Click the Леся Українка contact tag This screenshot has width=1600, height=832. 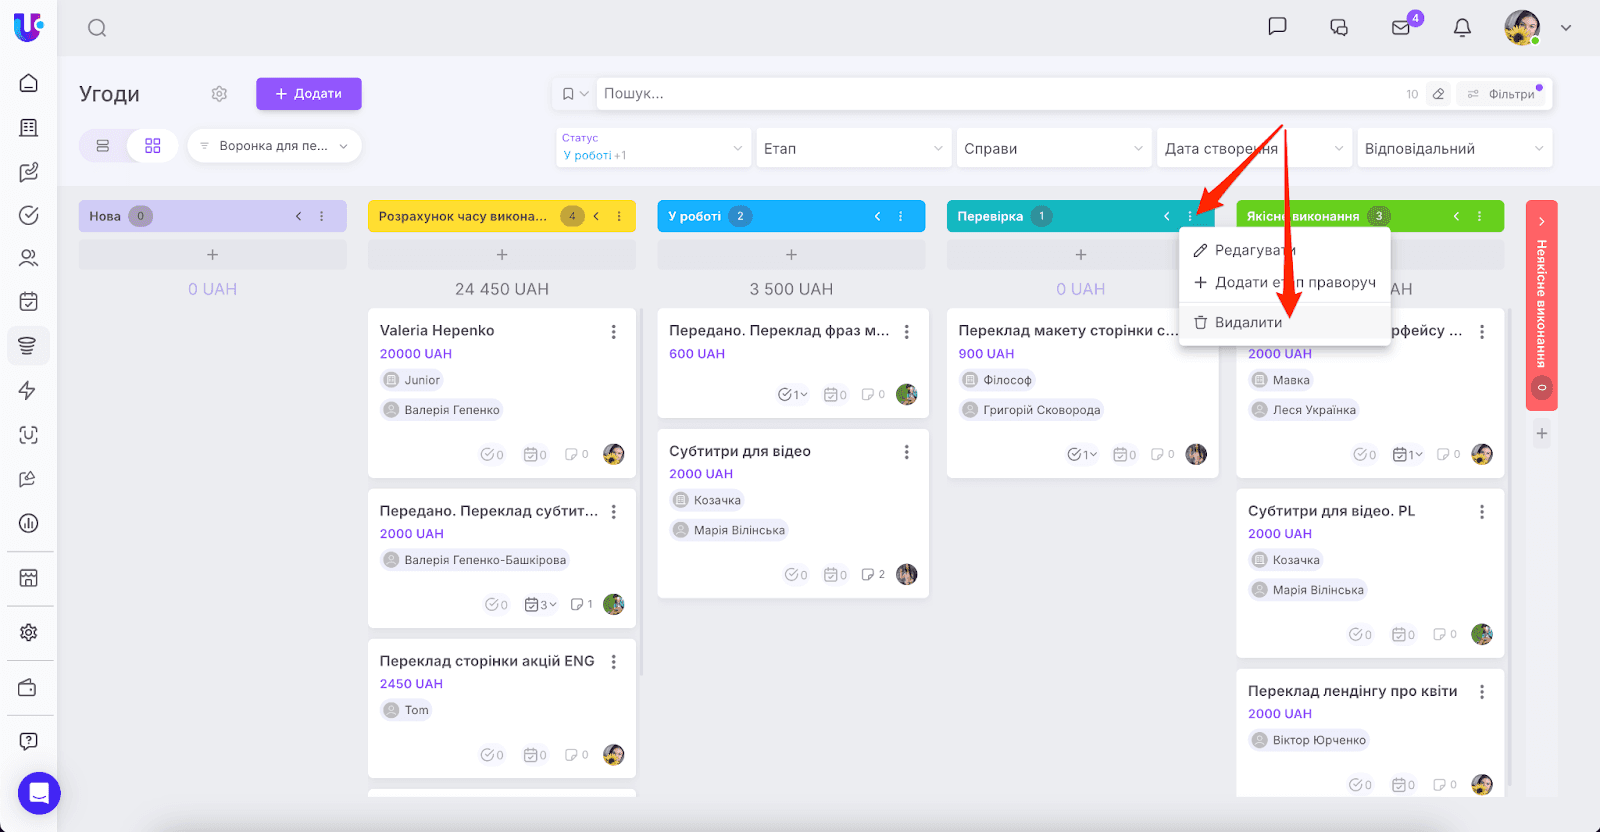point(1304,410)
